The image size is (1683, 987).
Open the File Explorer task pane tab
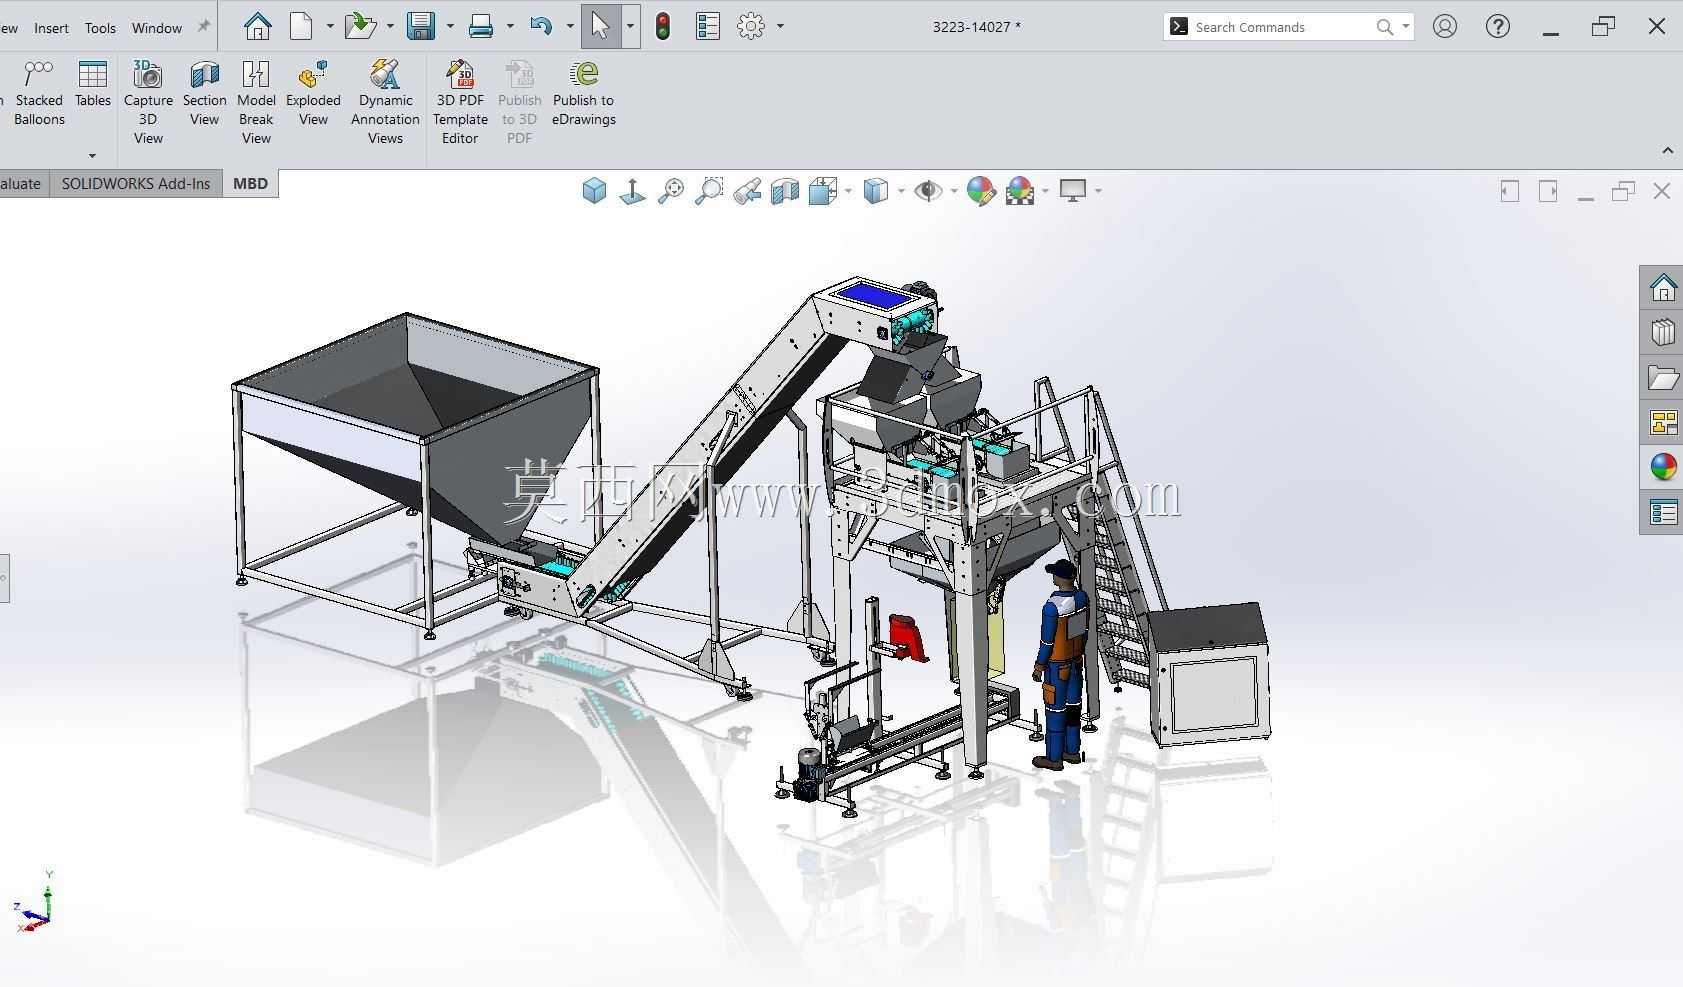[x=1663, y=377]
